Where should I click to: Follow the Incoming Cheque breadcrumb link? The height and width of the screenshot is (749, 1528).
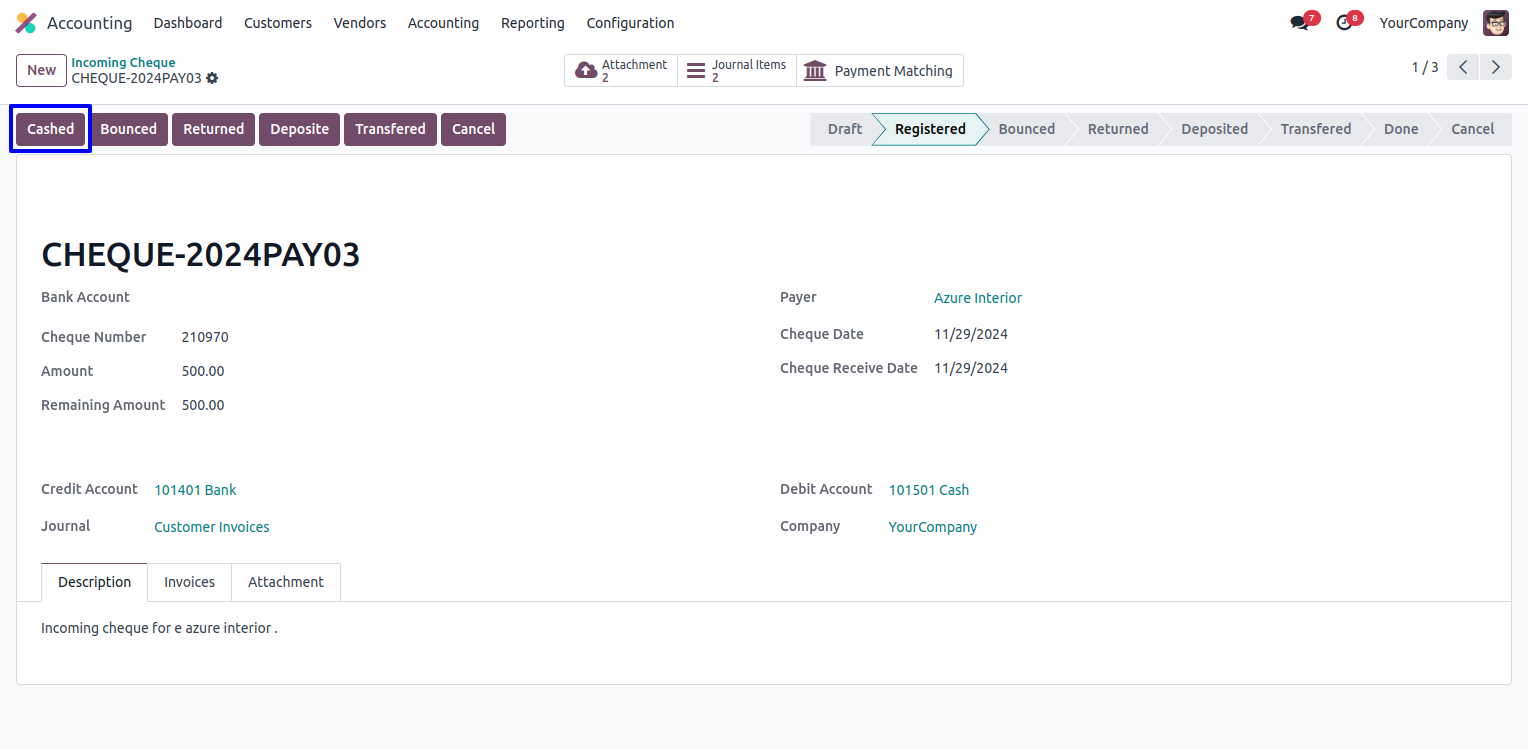point(123,62)
